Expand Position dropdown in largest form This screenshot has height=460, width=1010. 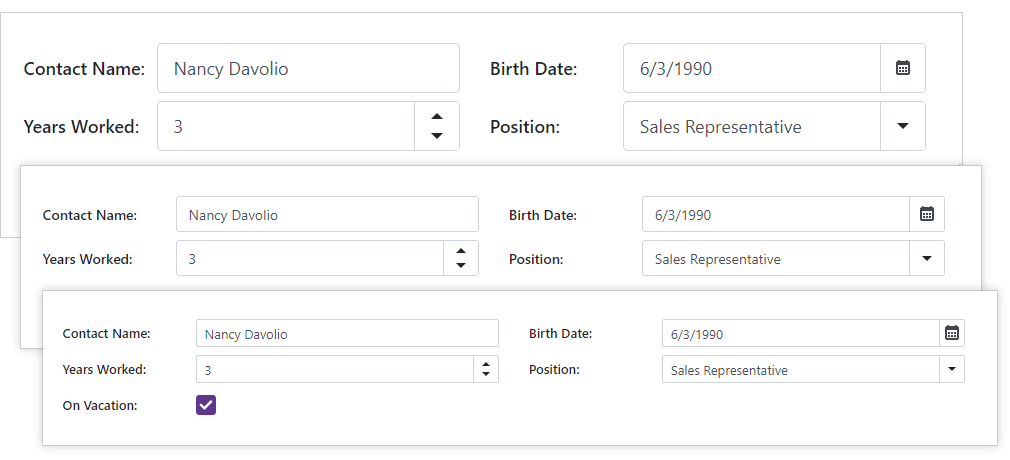903,126
